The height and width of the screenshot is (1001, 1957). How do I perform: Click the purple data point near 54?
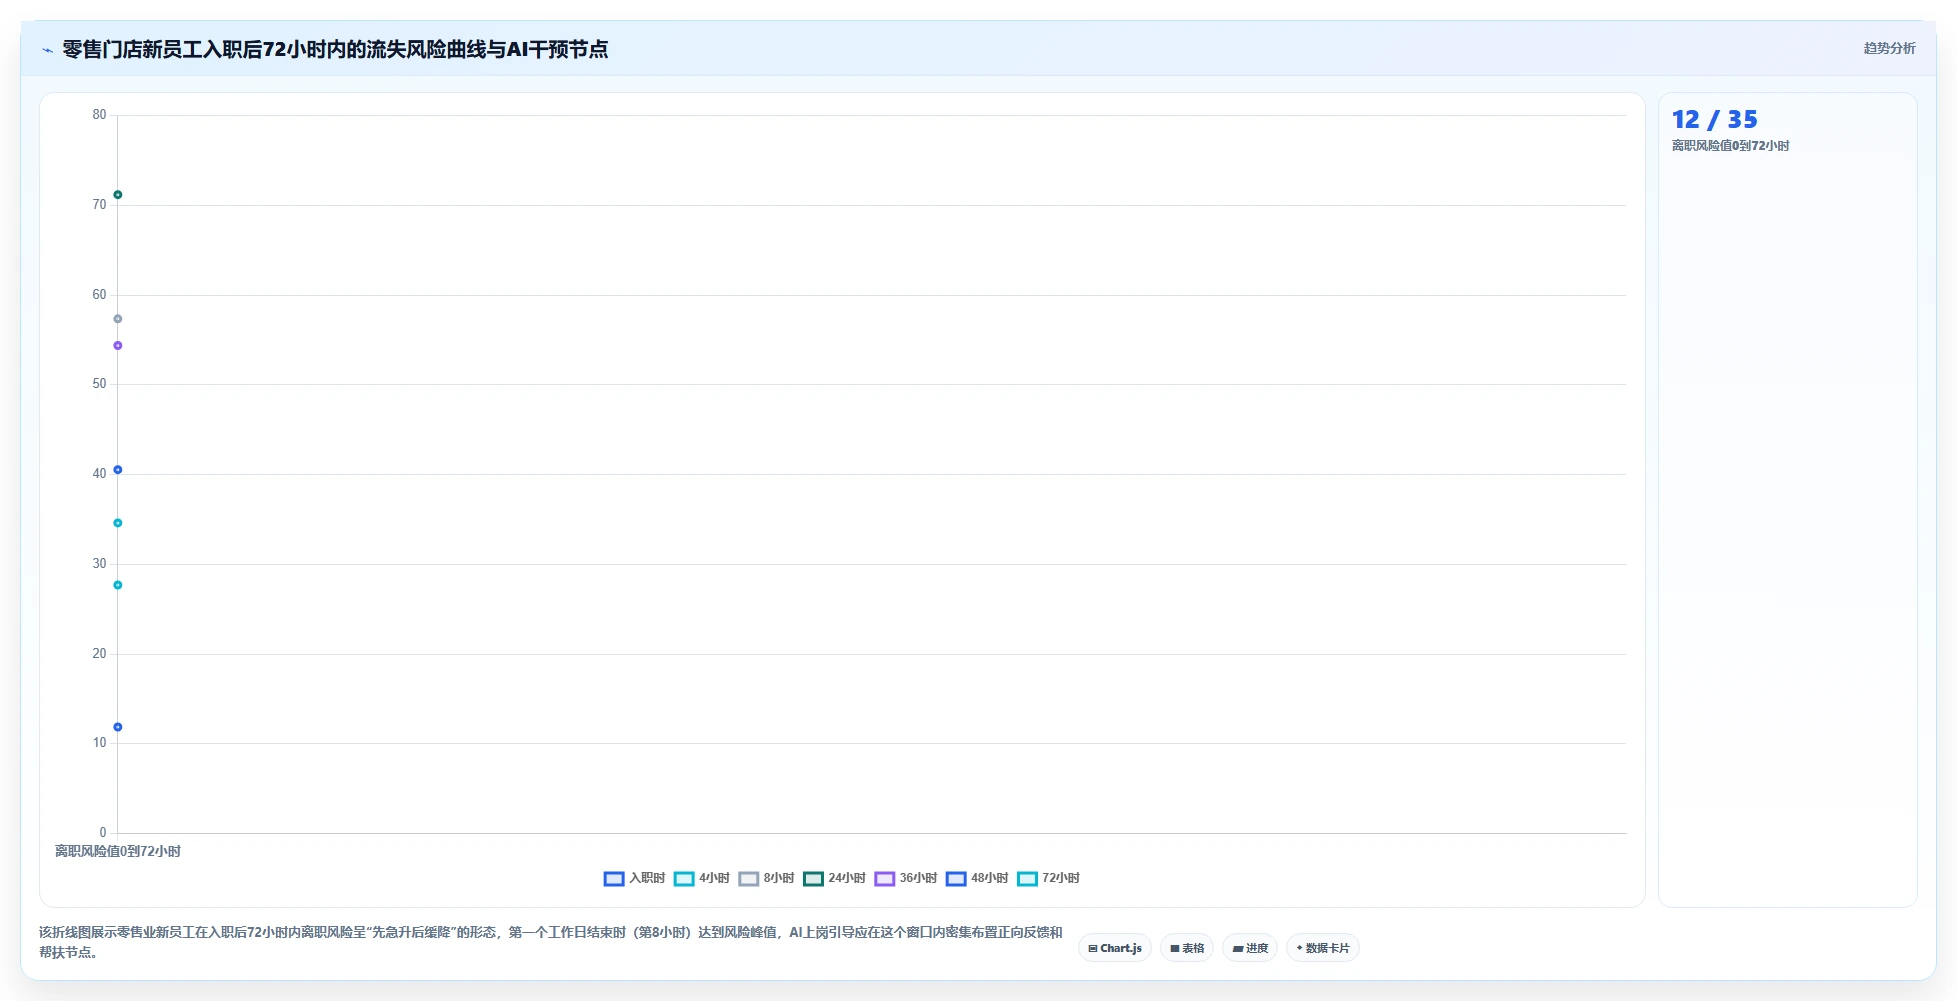(x=118, y=346)
